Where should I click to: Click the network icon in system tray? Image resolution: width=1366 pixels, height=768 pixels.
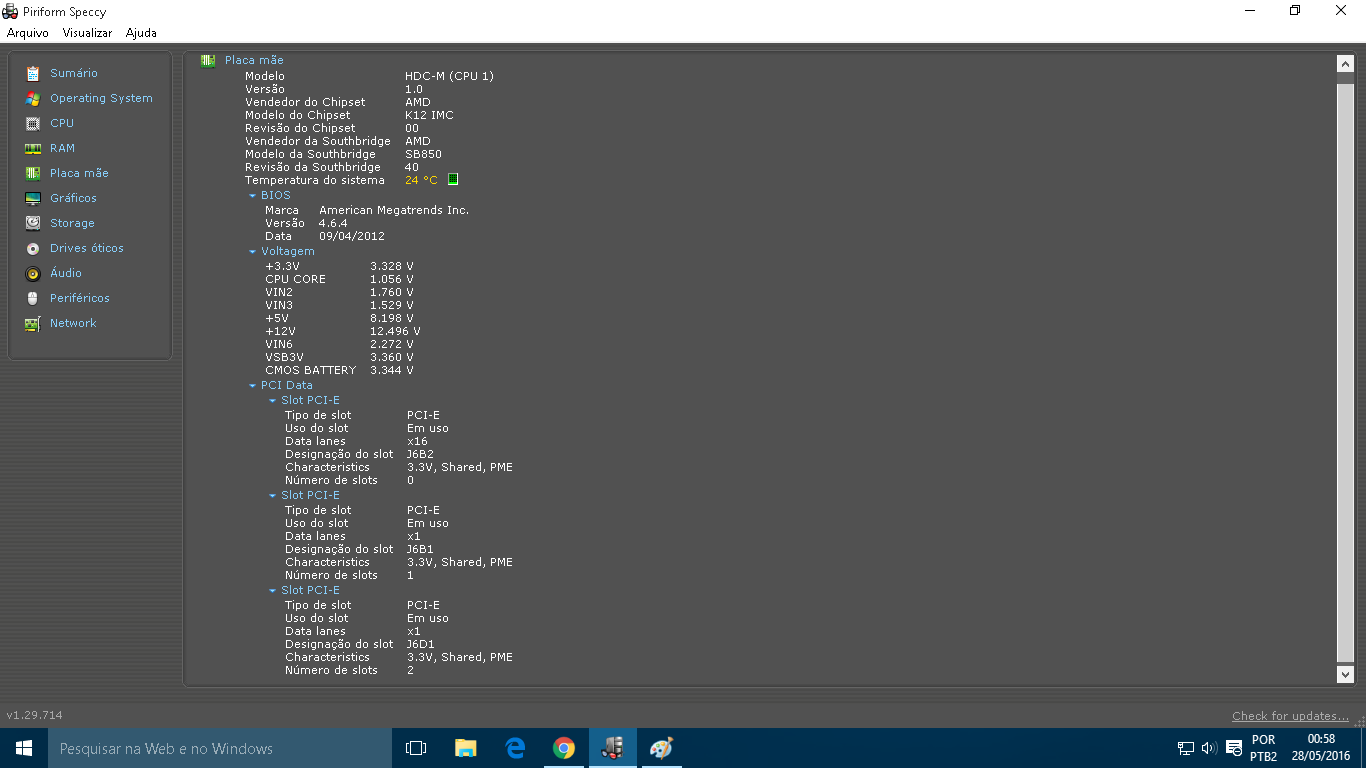pos(1186,748)
